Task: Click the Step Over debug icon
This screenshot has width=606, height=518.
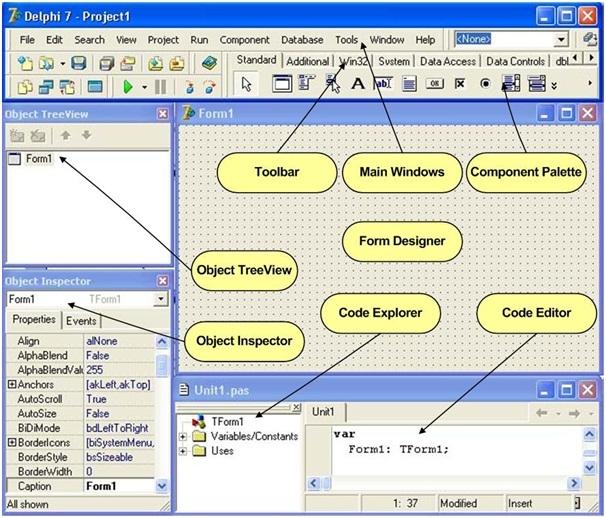Action: [210, 87]
